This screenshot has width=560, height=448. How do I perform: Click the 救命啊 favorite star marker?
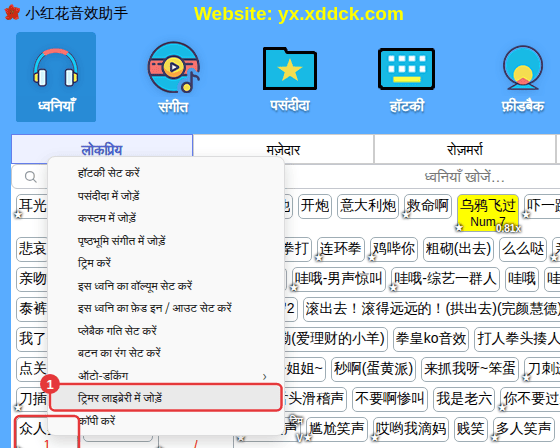[x=406, y=215]
